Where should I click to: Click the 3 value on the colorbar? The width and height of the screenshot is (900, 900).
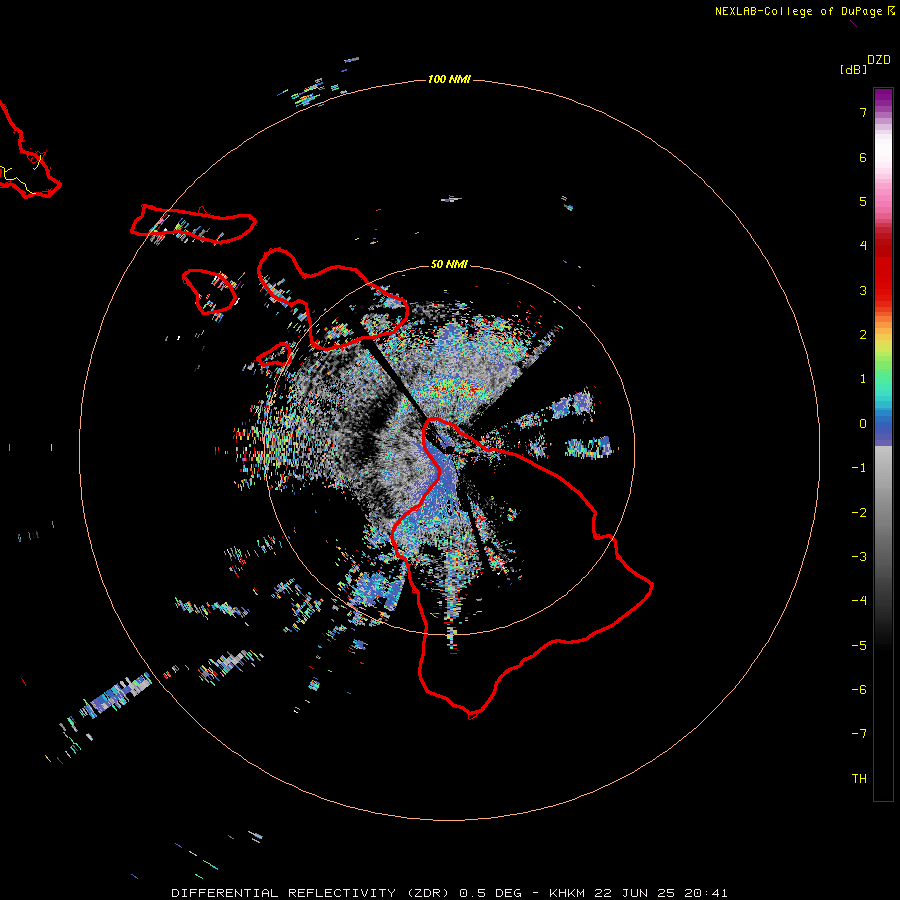863,290
